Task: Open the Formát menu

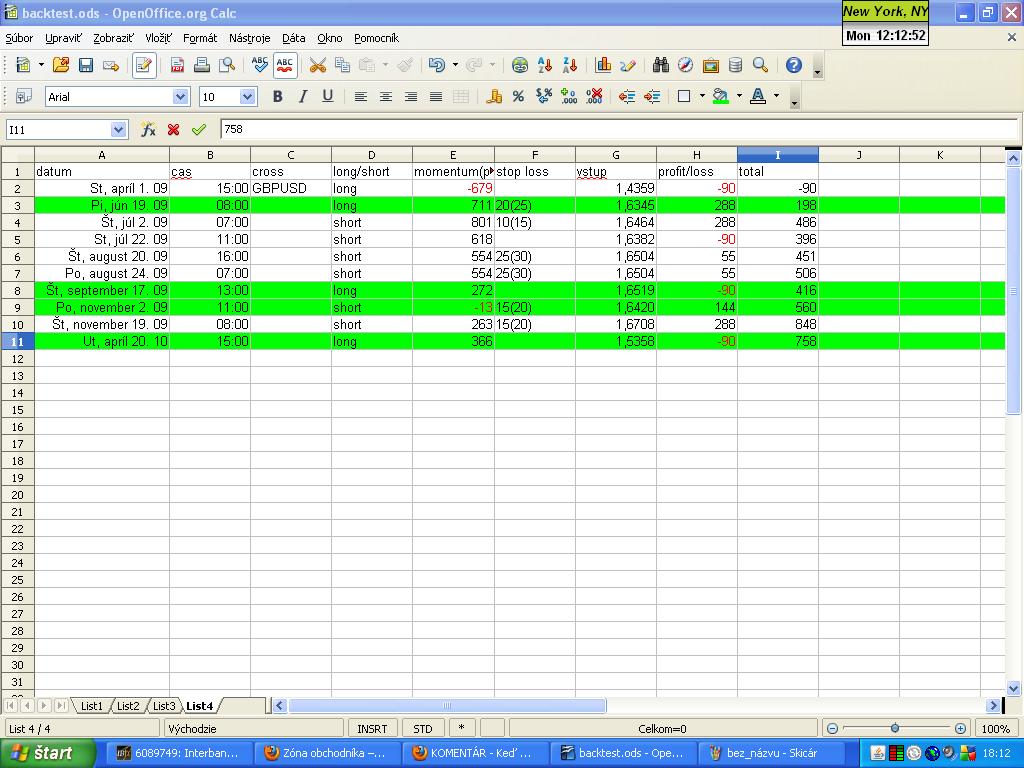Action: point(200,38)
